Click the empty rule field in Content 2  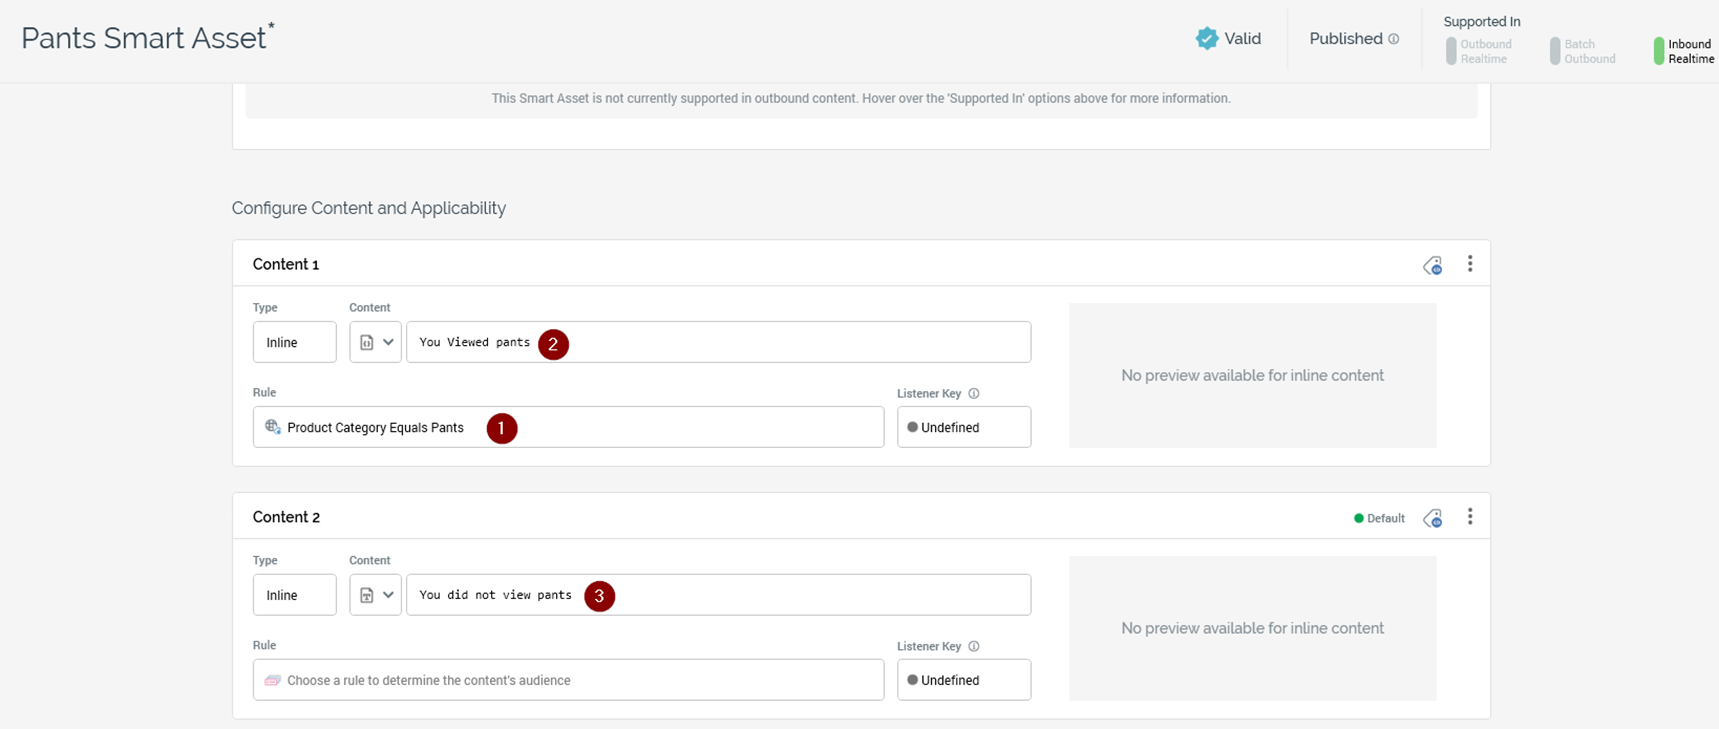(x=568, y=680)
